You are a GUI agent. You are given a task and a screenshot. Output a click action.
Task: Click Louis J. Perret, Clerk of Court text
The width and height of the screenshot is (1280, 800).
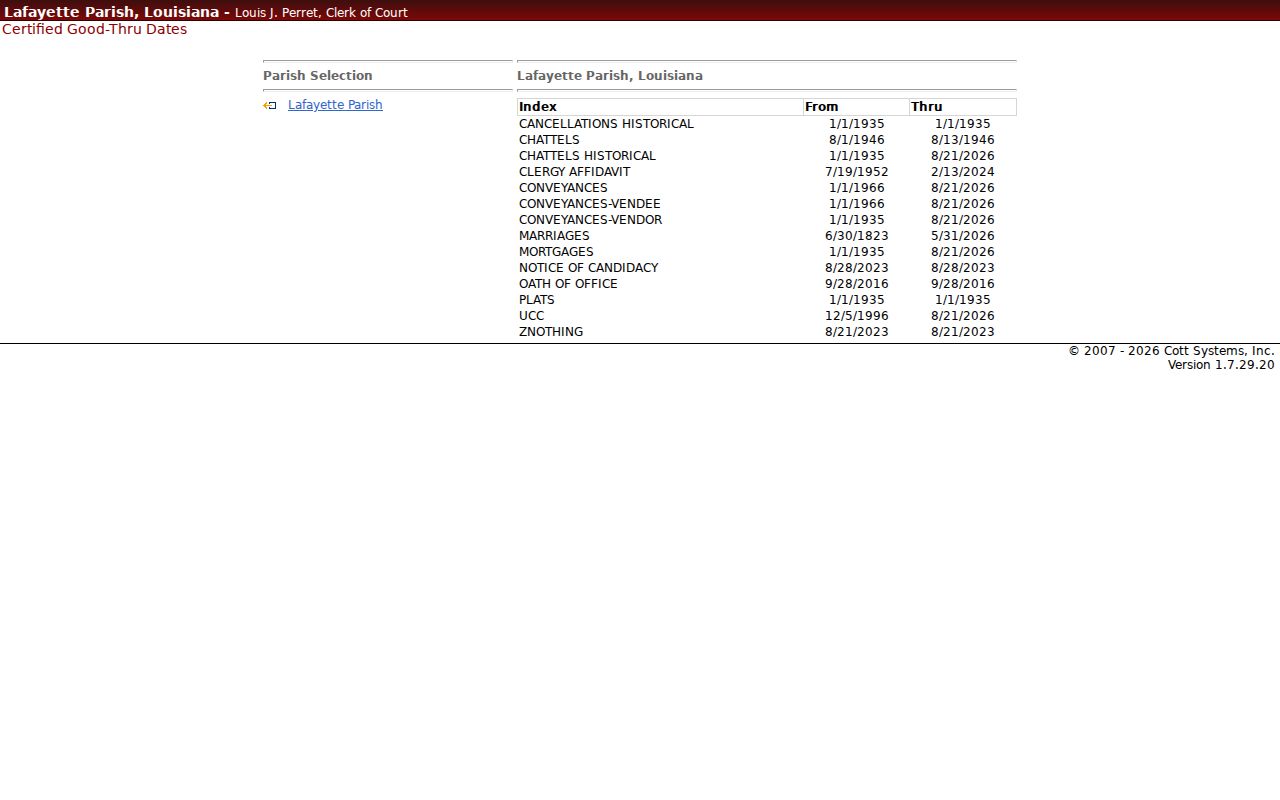pos(321,13)
